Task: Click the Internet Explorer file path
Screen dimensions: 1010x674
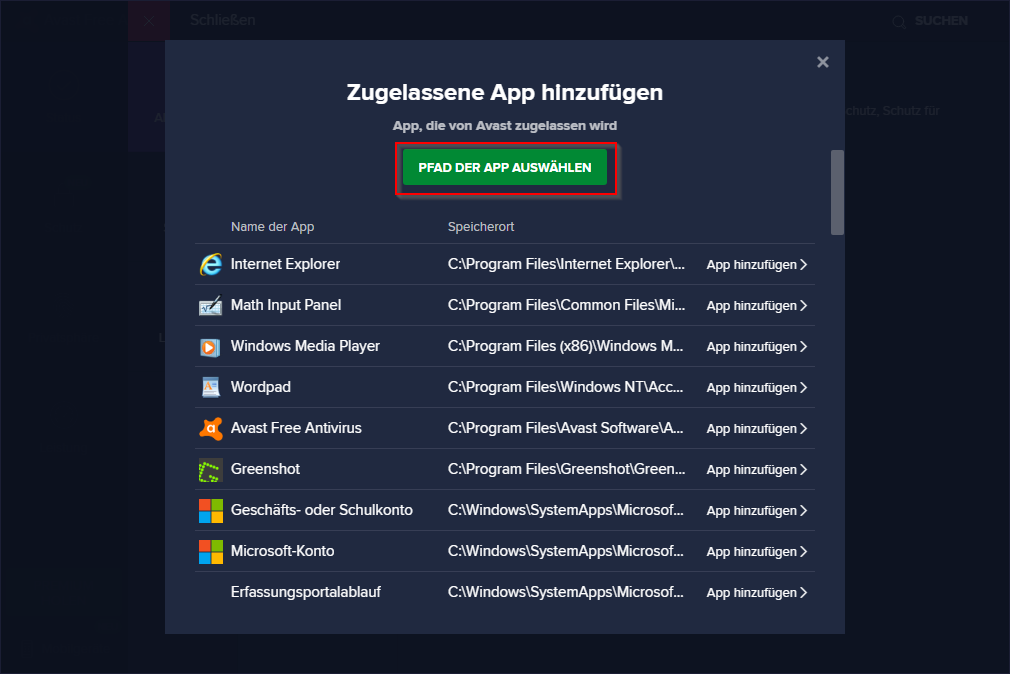Action: pos(566,264)
